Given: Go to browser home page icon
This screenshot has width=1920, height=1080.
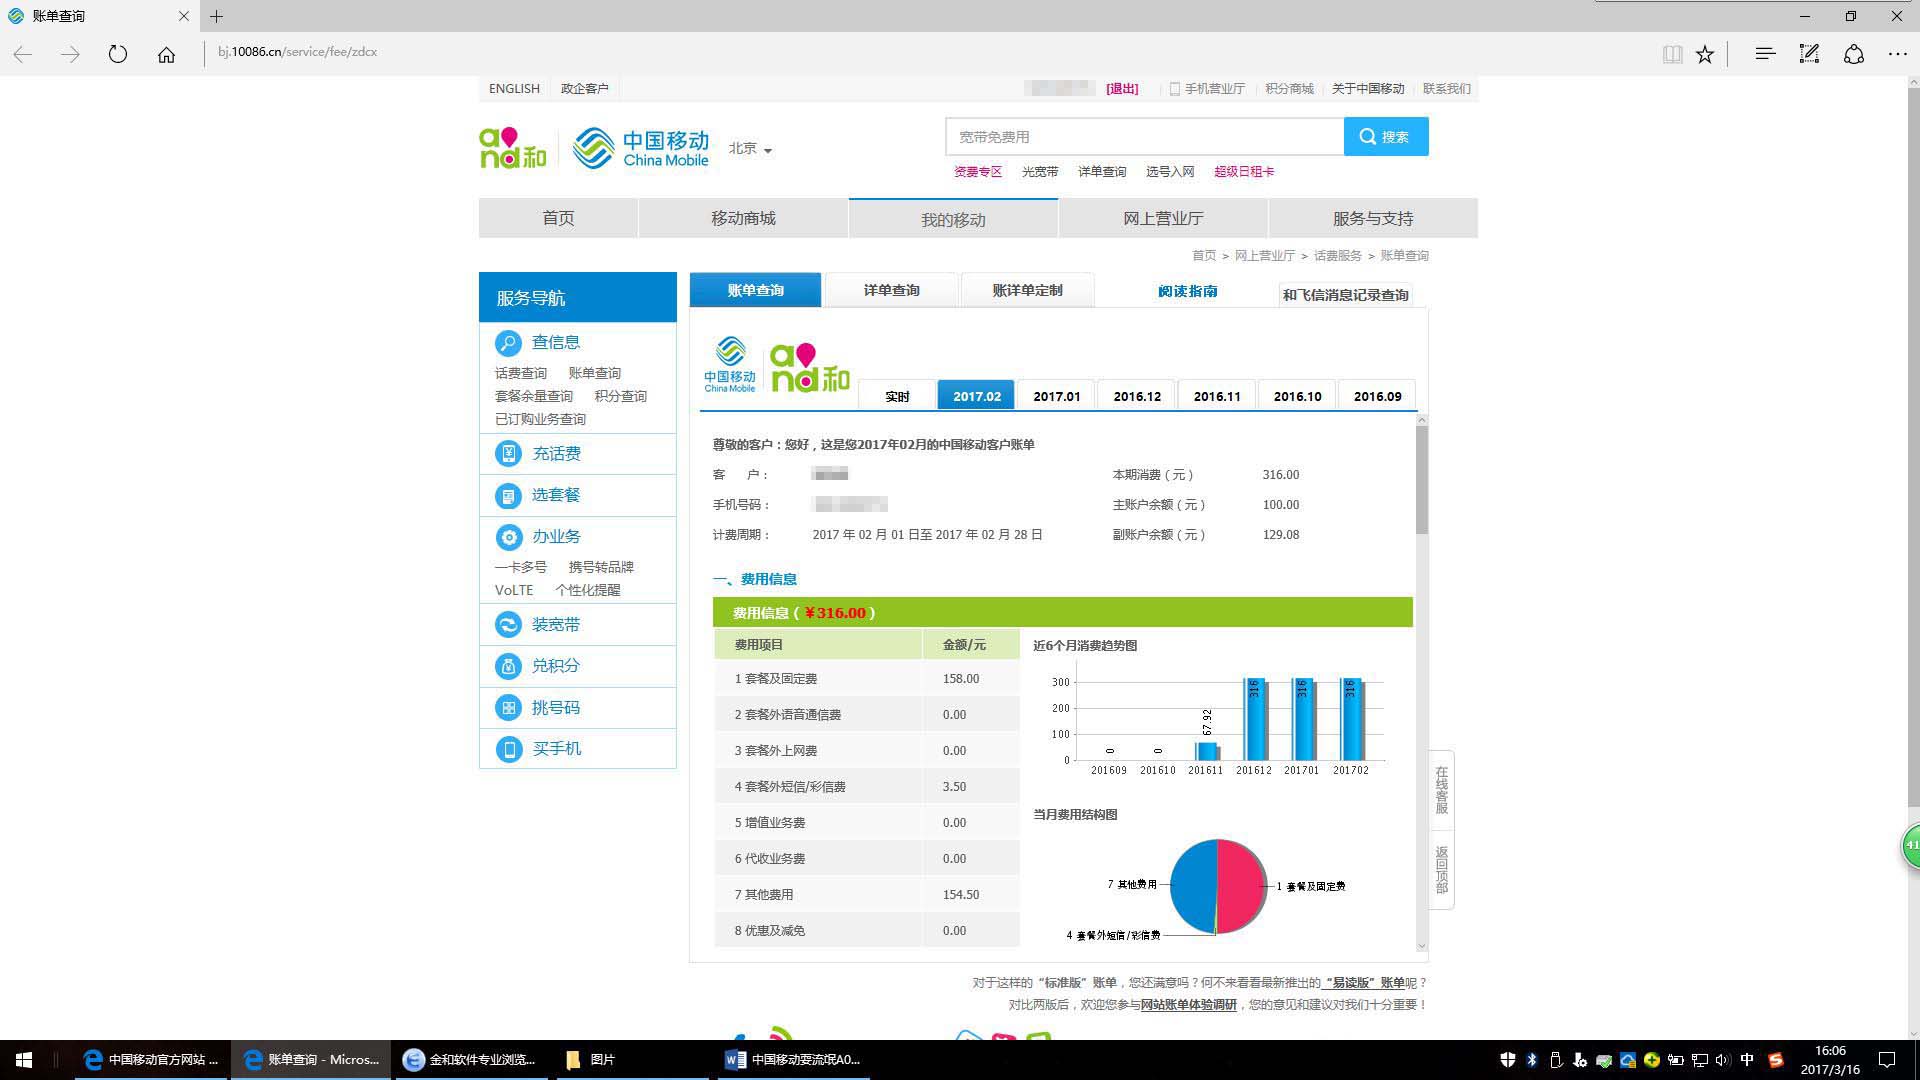Looking at the screenshot, I should pyautogui.click(x=166, y=54).
